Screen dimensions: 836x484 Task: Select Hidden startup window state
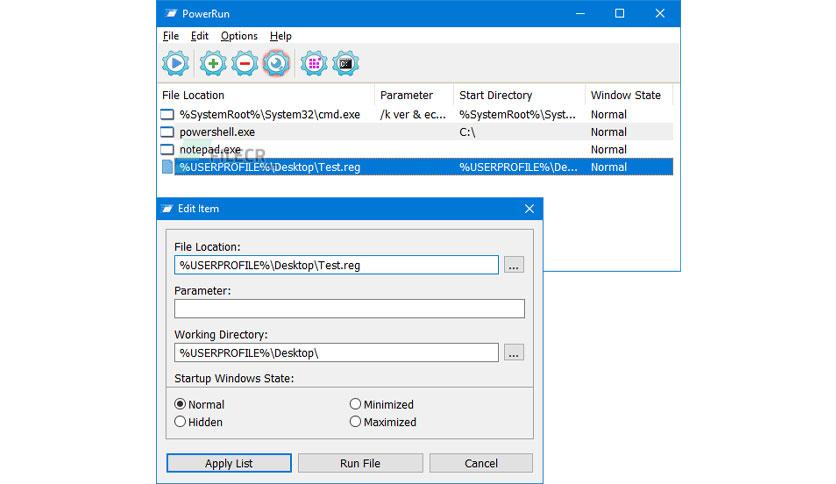coord(198,422)
